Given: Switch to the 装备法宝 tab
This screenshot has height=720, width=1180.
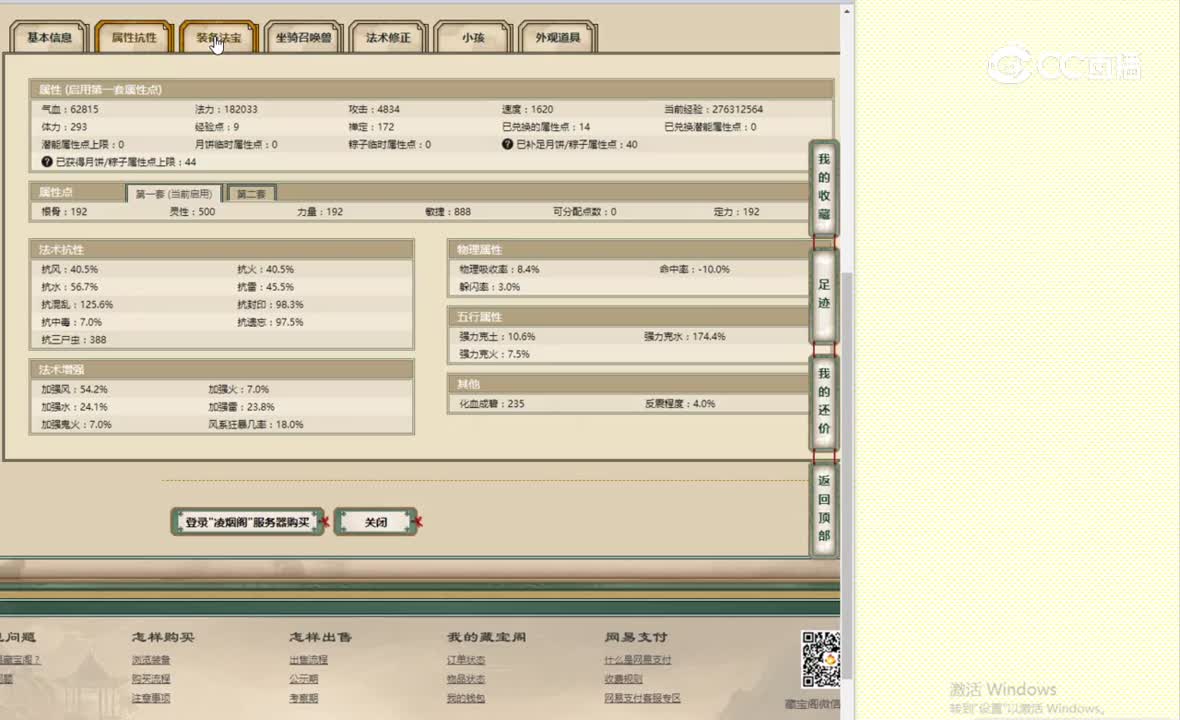Looking at the screenshot, I should 219,38.
